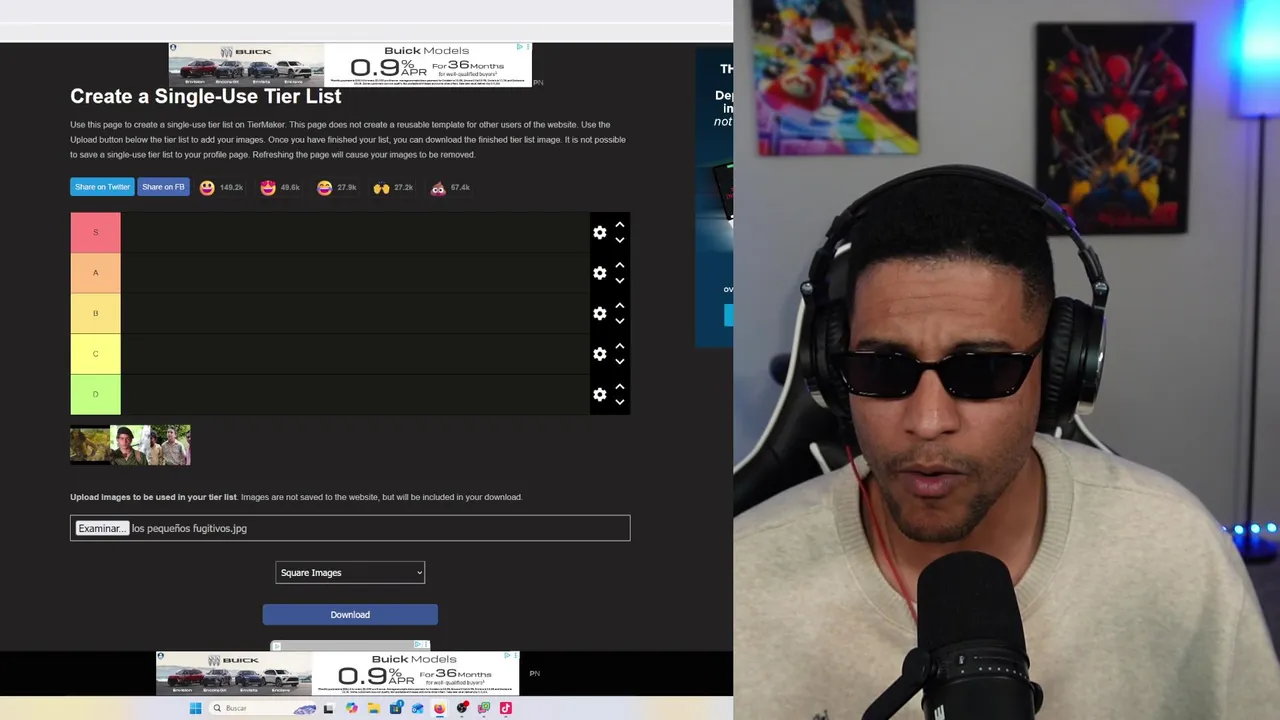Click Share on FB button
This screenshot has width=1280, height=720.
tap(163, 187)
